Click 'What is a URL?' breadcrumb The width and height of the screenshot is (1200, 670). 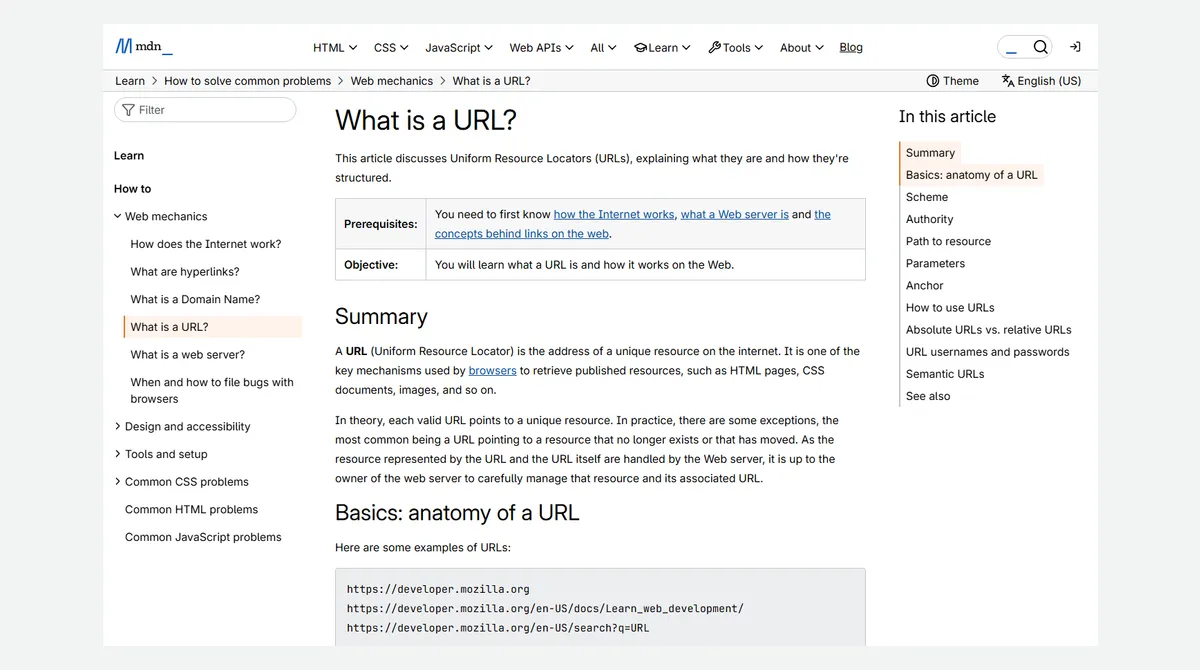click(x=492, y=81)
